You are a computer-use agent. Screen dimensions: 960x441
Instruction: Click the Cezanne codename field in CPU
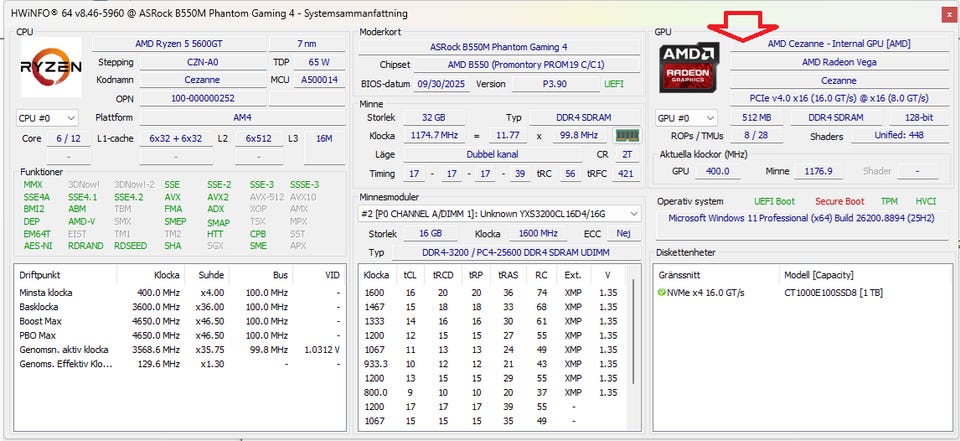[202, 80]
